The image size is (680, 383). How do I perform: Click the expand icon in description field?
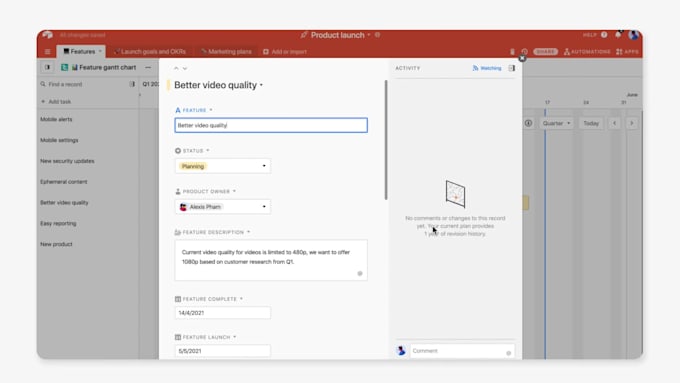click(360, 274)
